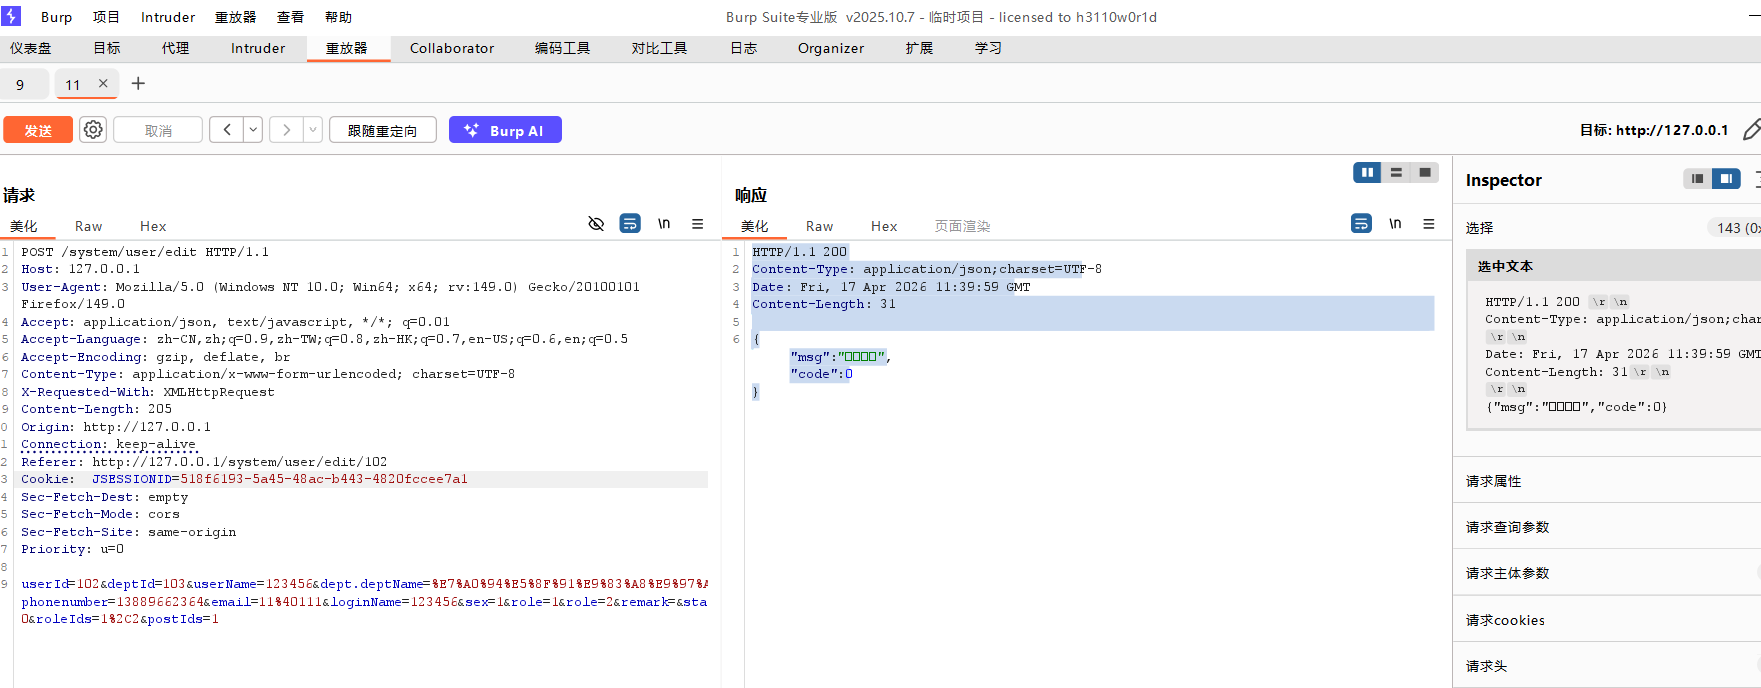This screenshot has width=1761, height=688.
Task: Click "code":0 in response body
Action: 821,374
